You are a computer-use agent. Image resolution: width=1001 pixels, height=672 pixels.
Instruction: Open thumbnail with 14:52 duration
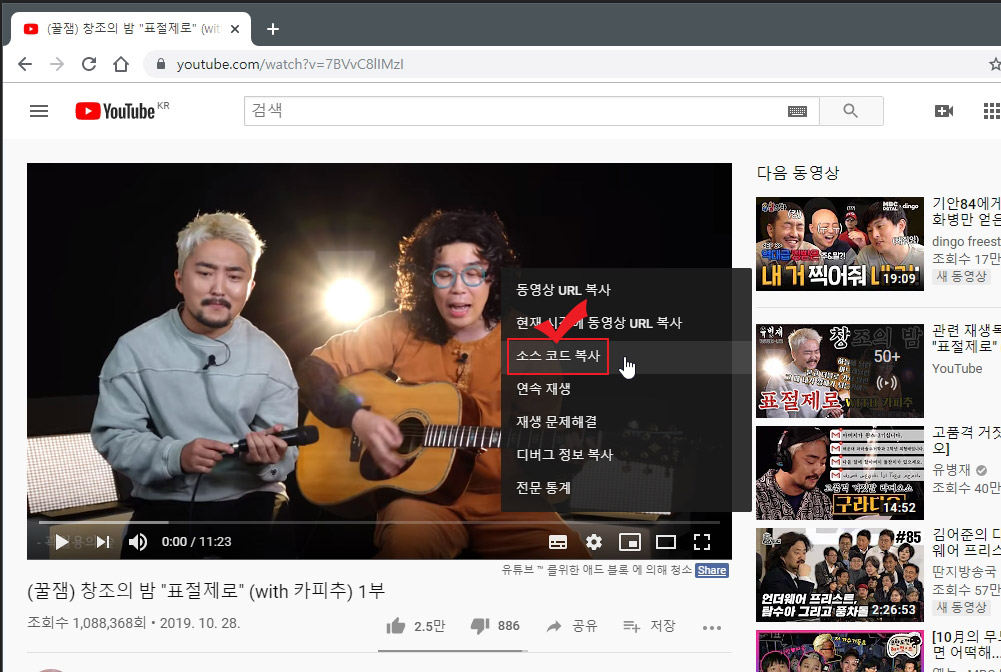pos(839,473)
